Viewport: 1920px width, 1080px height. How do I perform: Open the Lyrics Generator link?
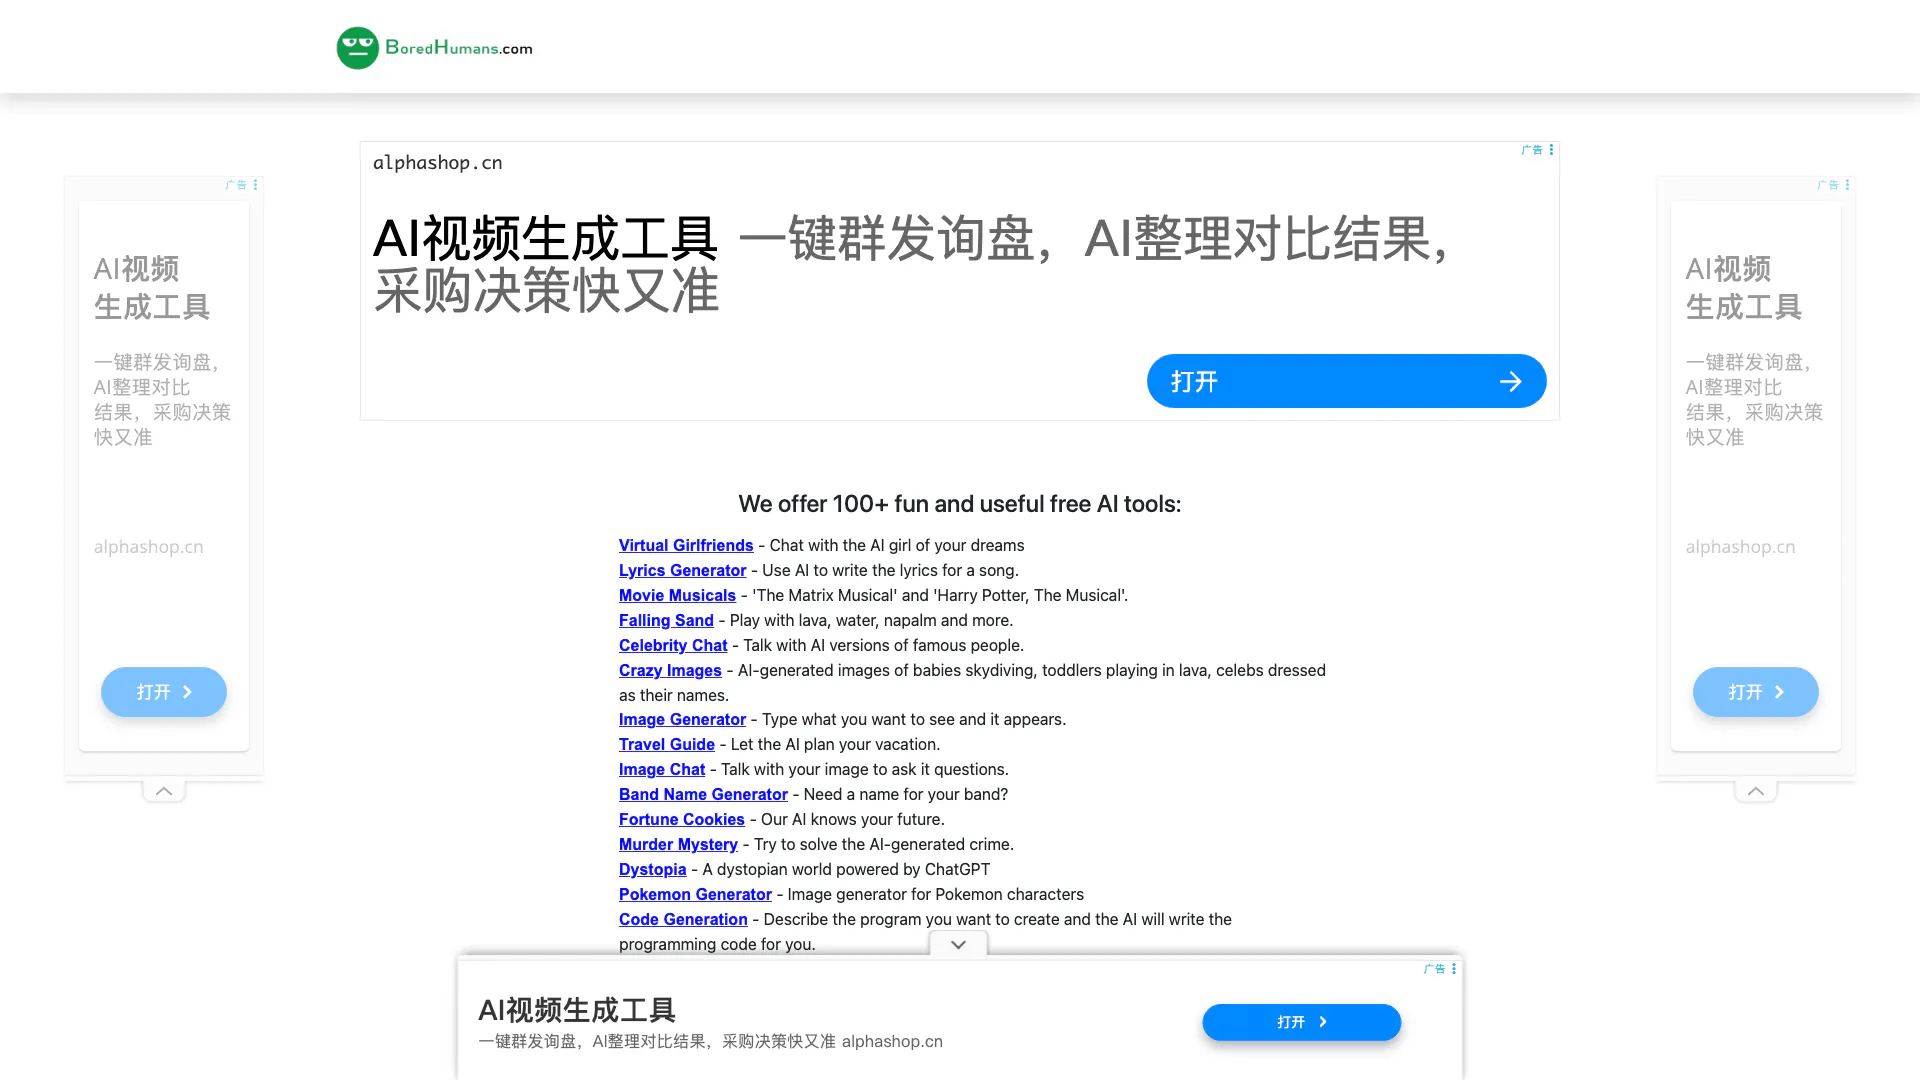tap(682, 570)
